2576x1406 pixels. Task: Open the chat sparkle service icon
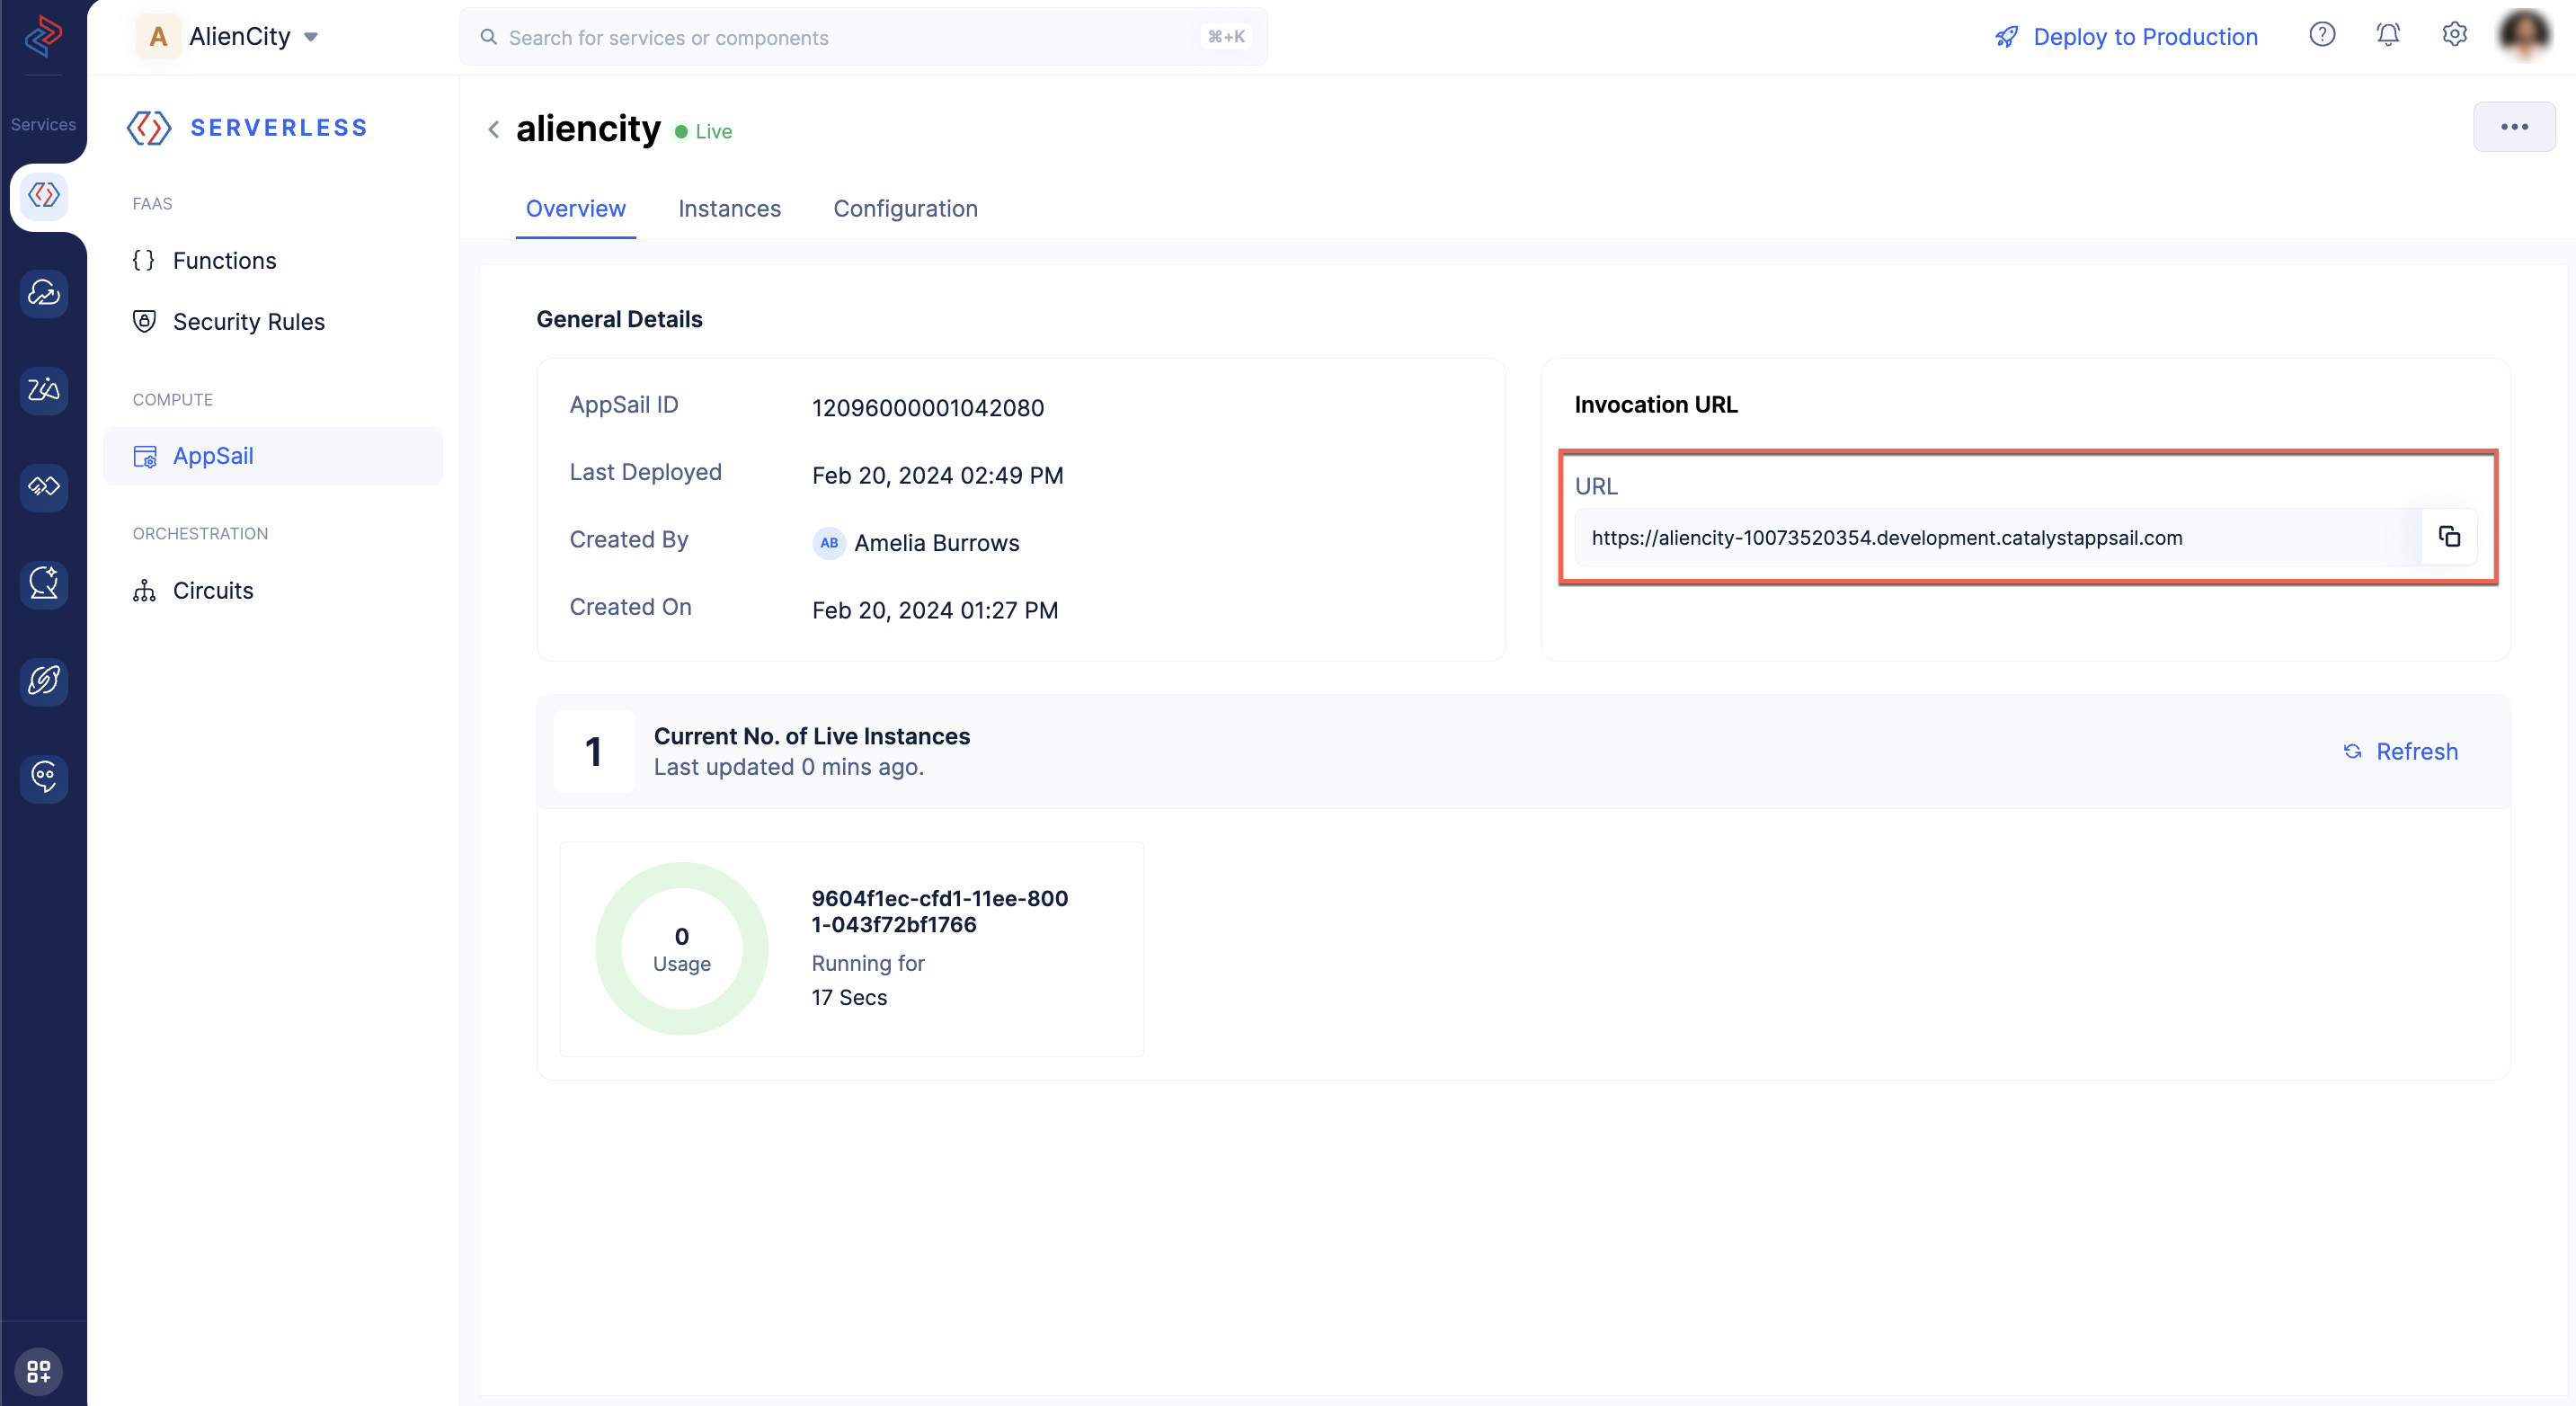click(43, 583)
